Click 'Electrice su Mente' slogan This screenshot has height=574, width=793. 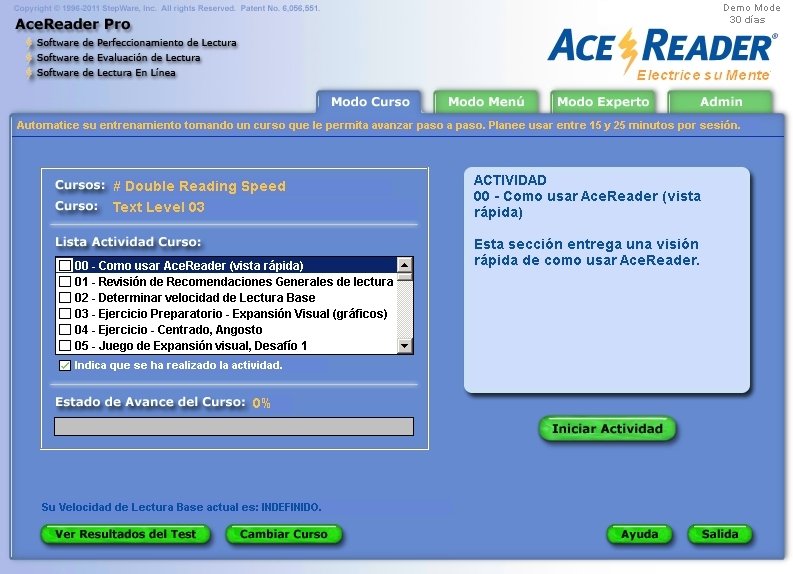(x=703, y=75)
